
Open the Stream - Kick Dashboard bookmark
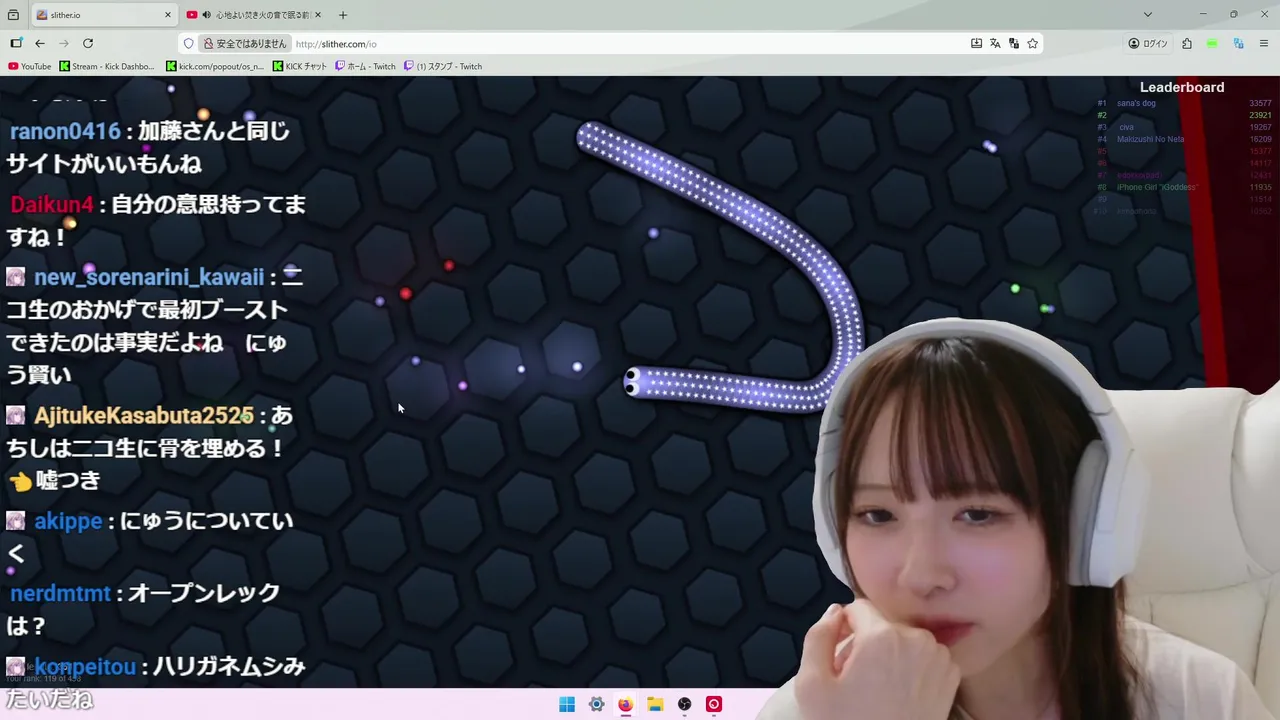click(x=107, y=66)
